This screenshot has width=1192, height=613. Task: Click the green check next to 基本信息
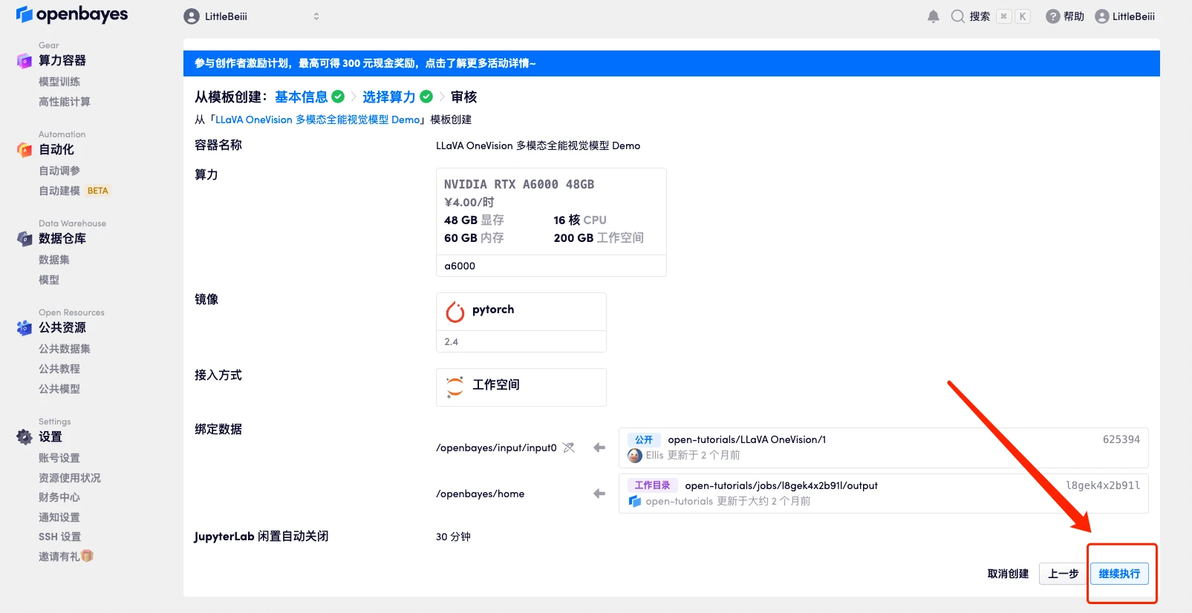[x=338, y=97]
